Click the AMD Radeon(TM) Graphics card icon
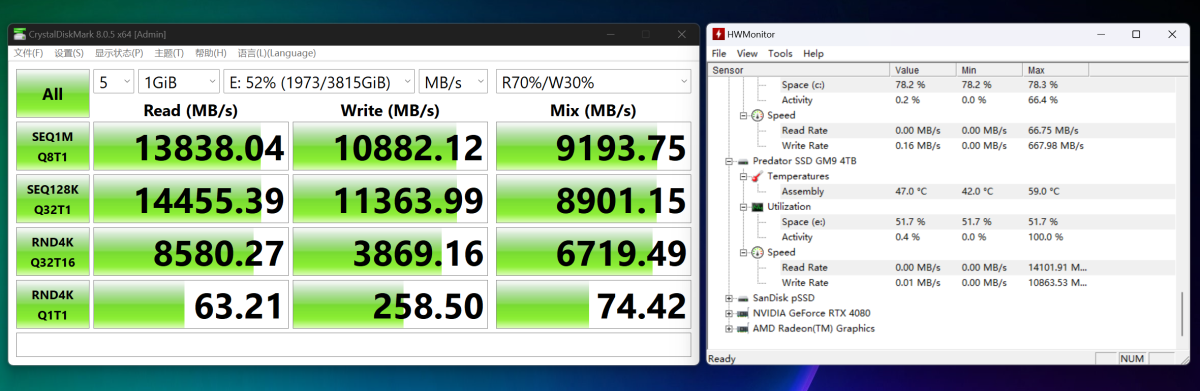The image size is (1200, 391). (x=743, y=328)
